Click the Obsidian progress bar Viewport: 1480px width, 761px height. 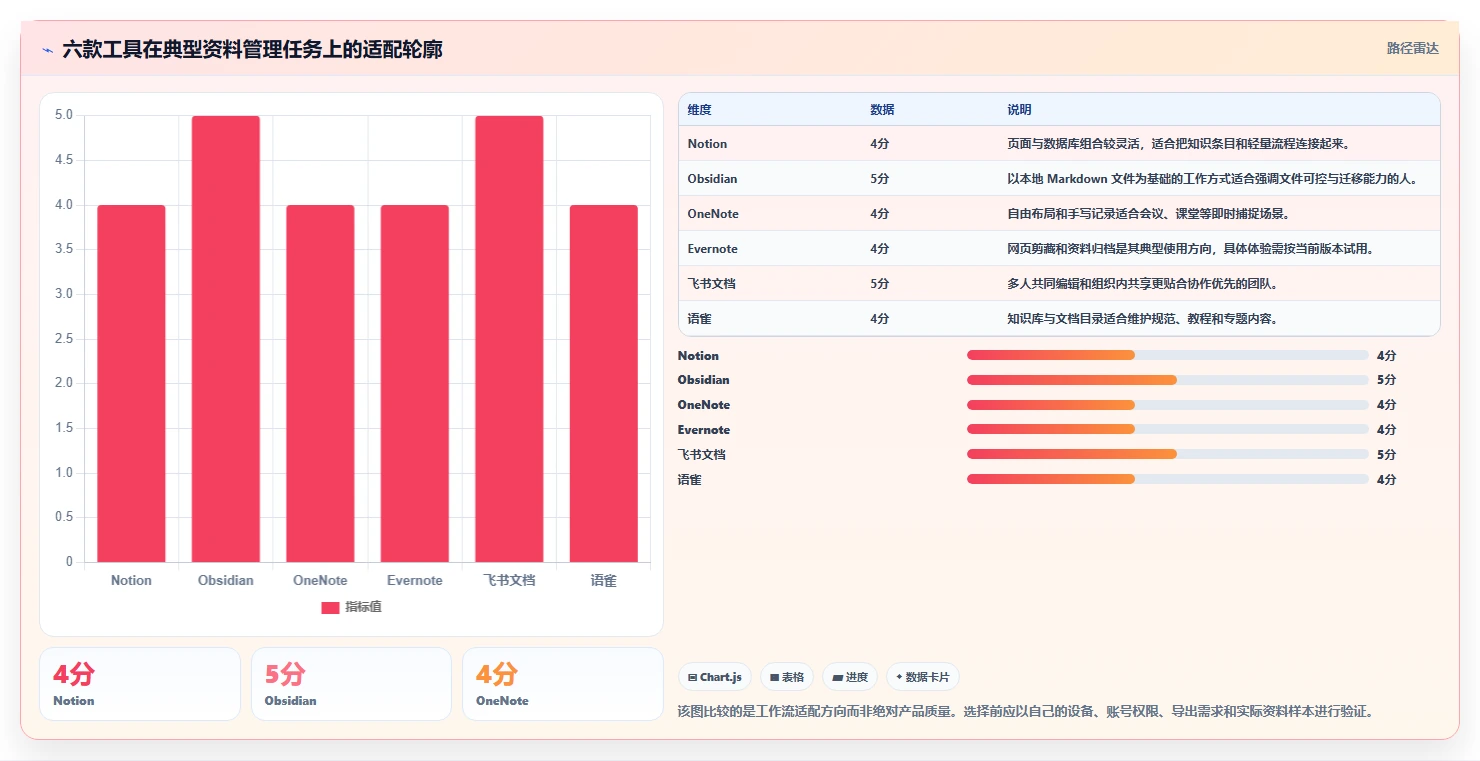click(x=1167, y=380)
